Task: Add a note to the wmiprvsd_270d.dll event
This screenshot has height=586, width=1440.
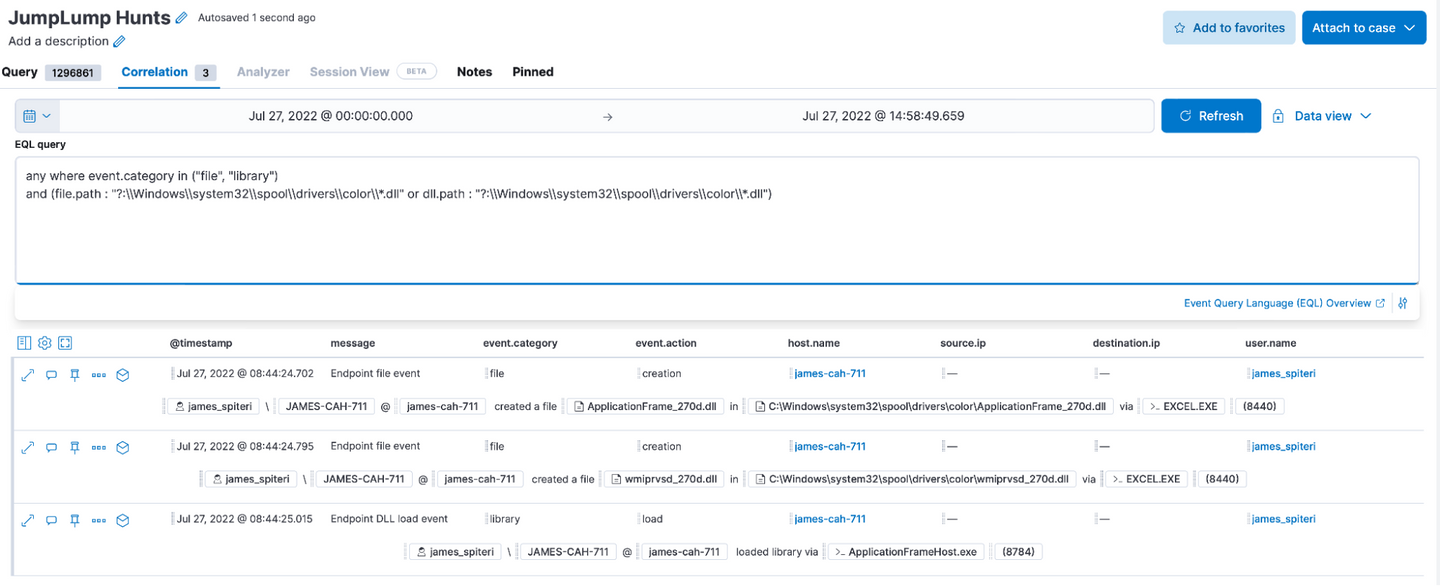Action: [x=51, y=448]
